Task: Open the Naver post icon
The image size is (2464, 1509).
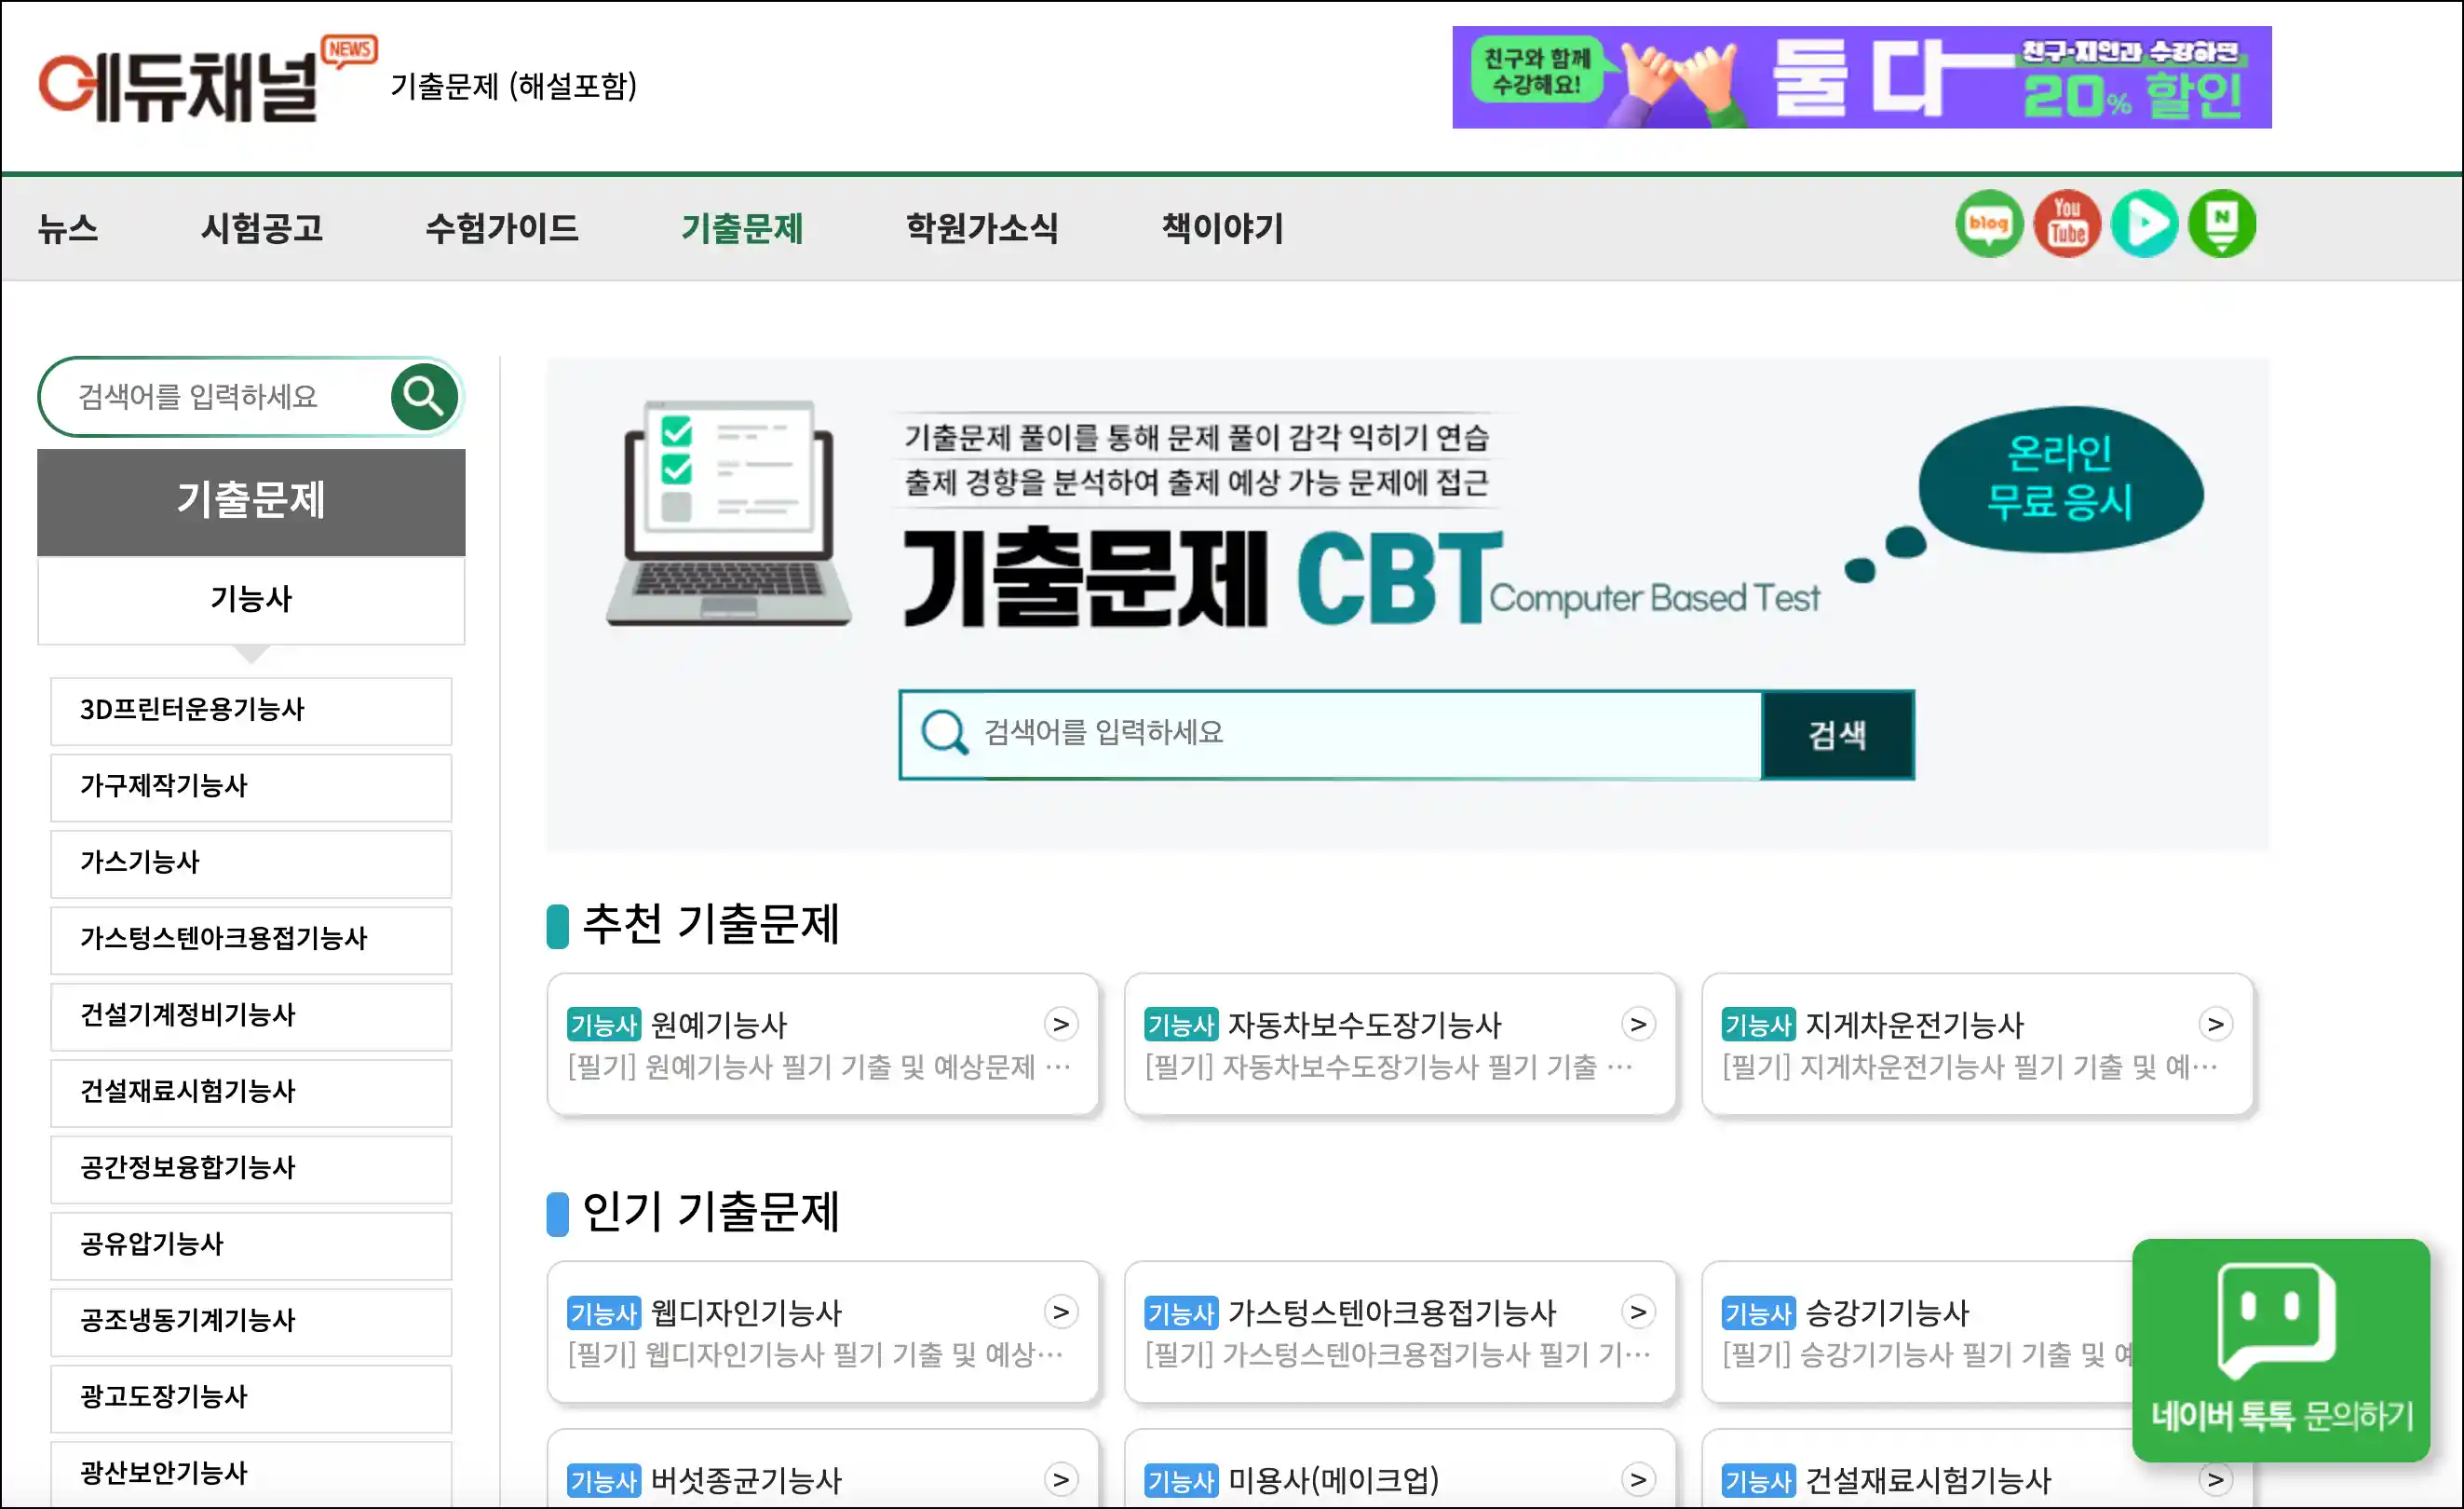Action: [x=2221, y=224]
